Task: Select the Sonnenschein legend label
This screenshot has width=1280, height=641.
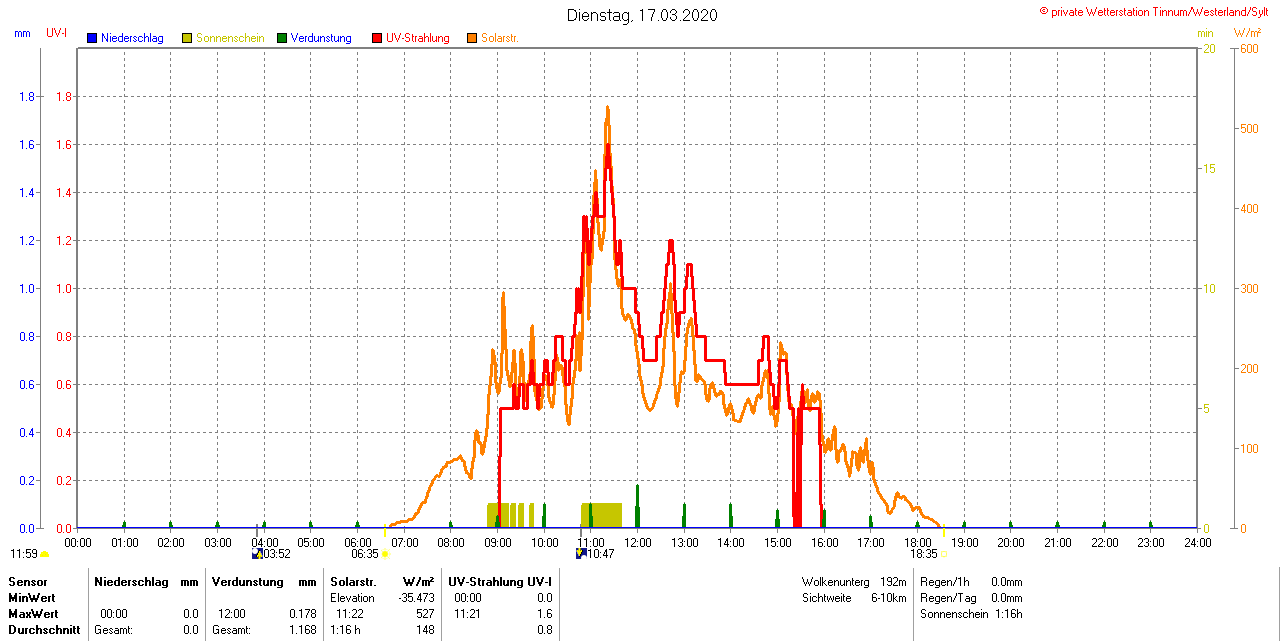Action: (230, 38)
